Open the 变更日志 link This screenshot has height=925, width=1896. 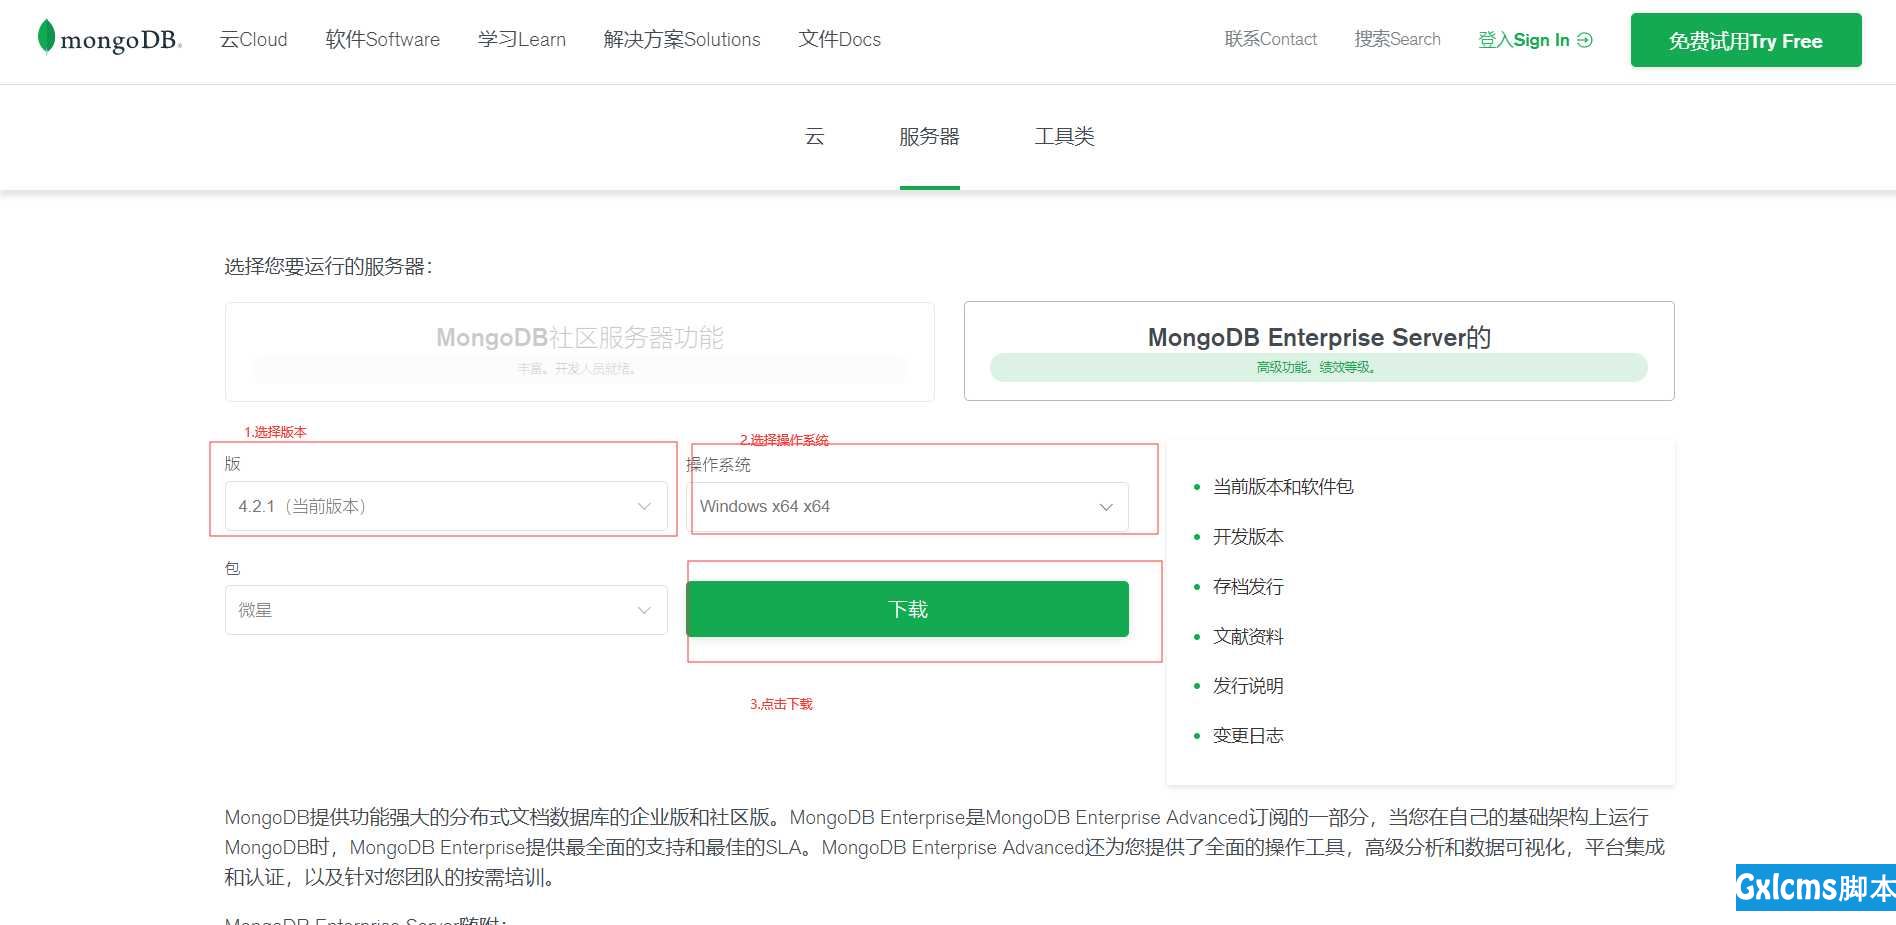pyautogui.click(x=1248, y=736)
